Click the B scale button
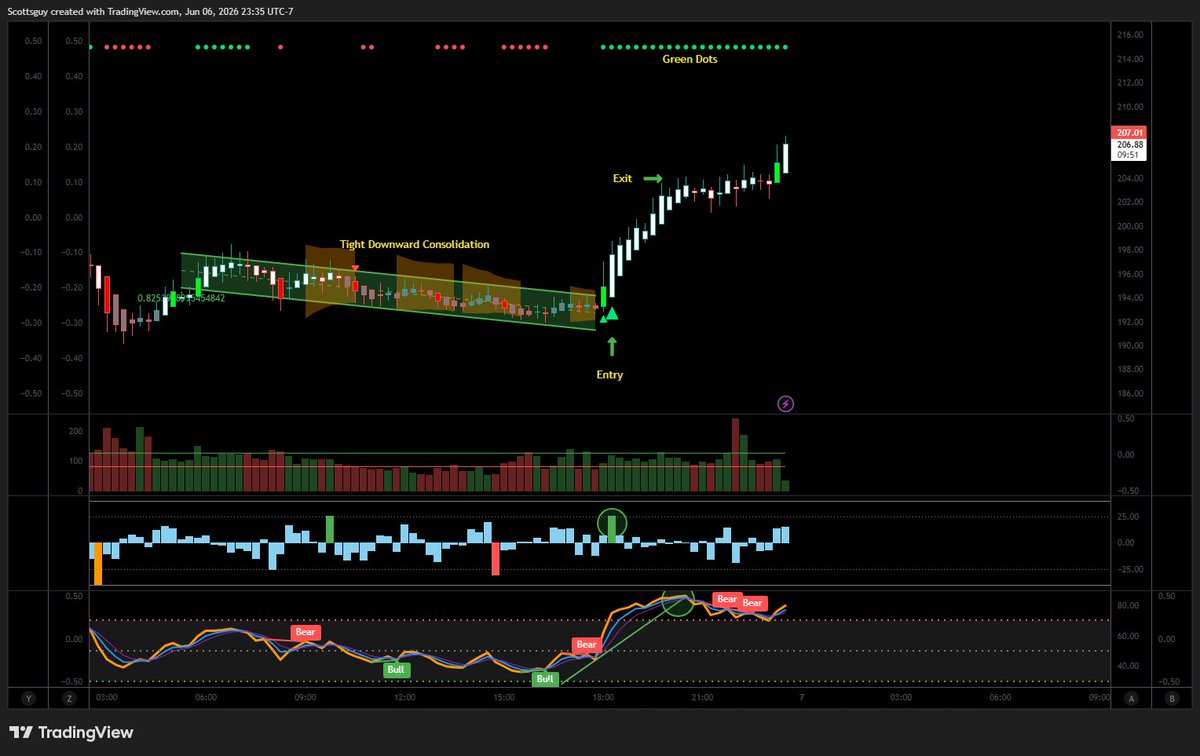Image resolution: width=1200 pixels, height=756 pixels. pyautogui.click(x=1171, y=698)
